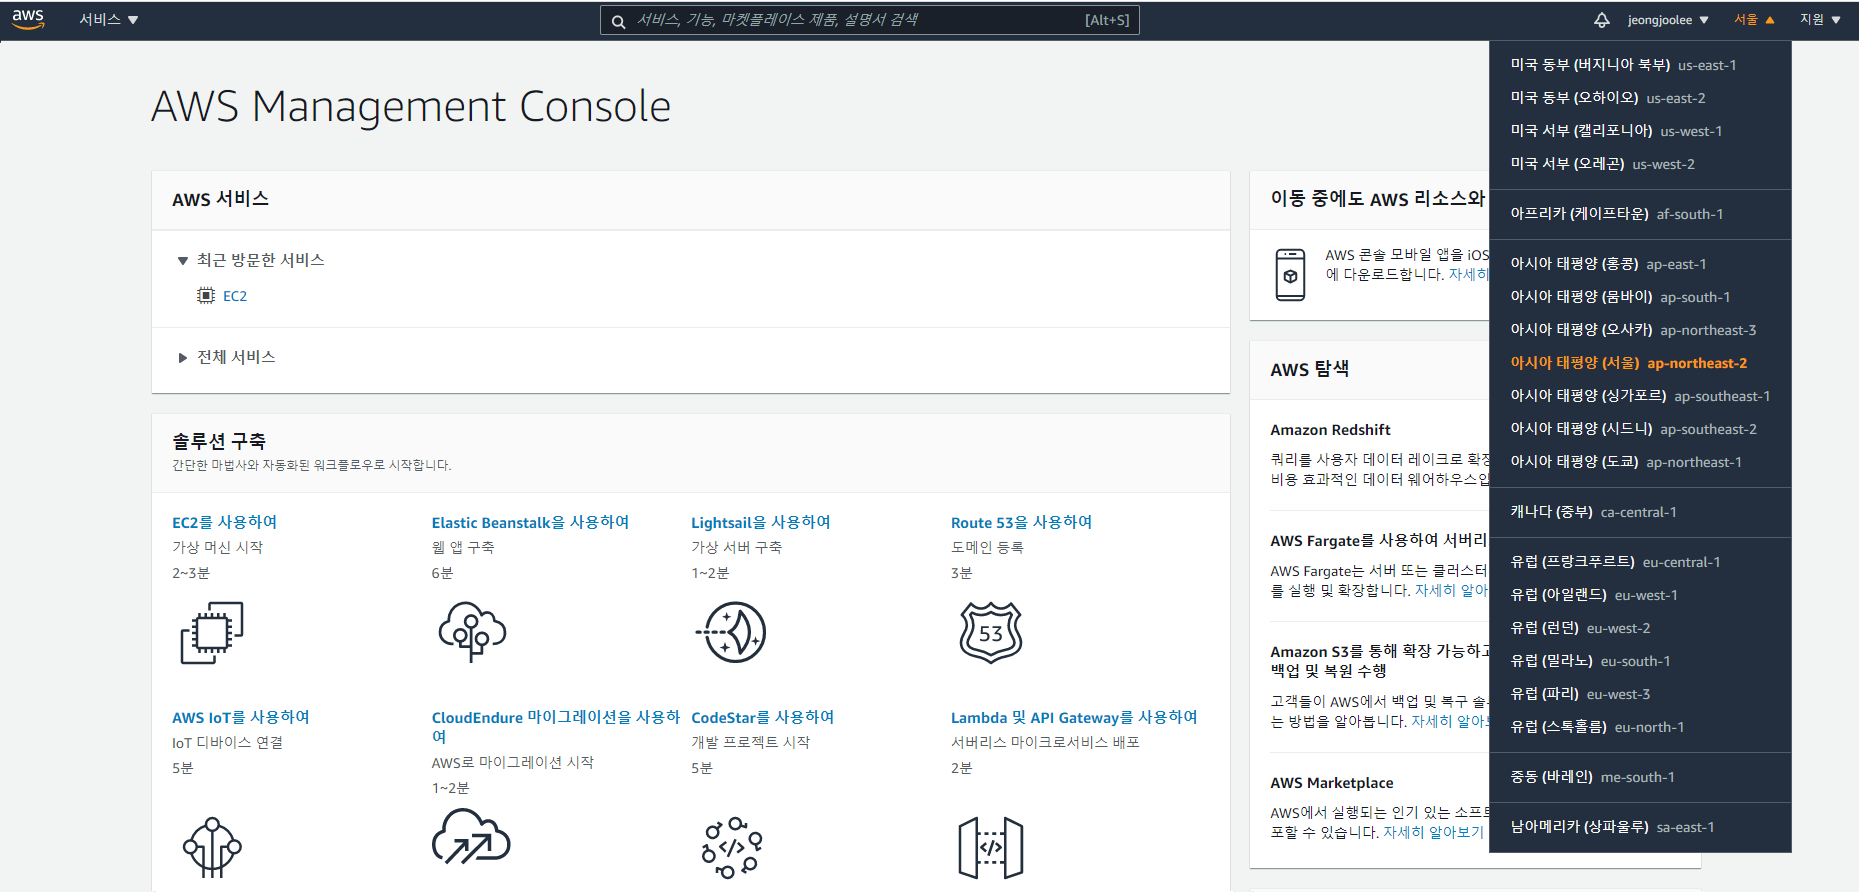Open the 서비스 services dropdown
This screenshot has height=892, width=1859.
click(109, 20)
